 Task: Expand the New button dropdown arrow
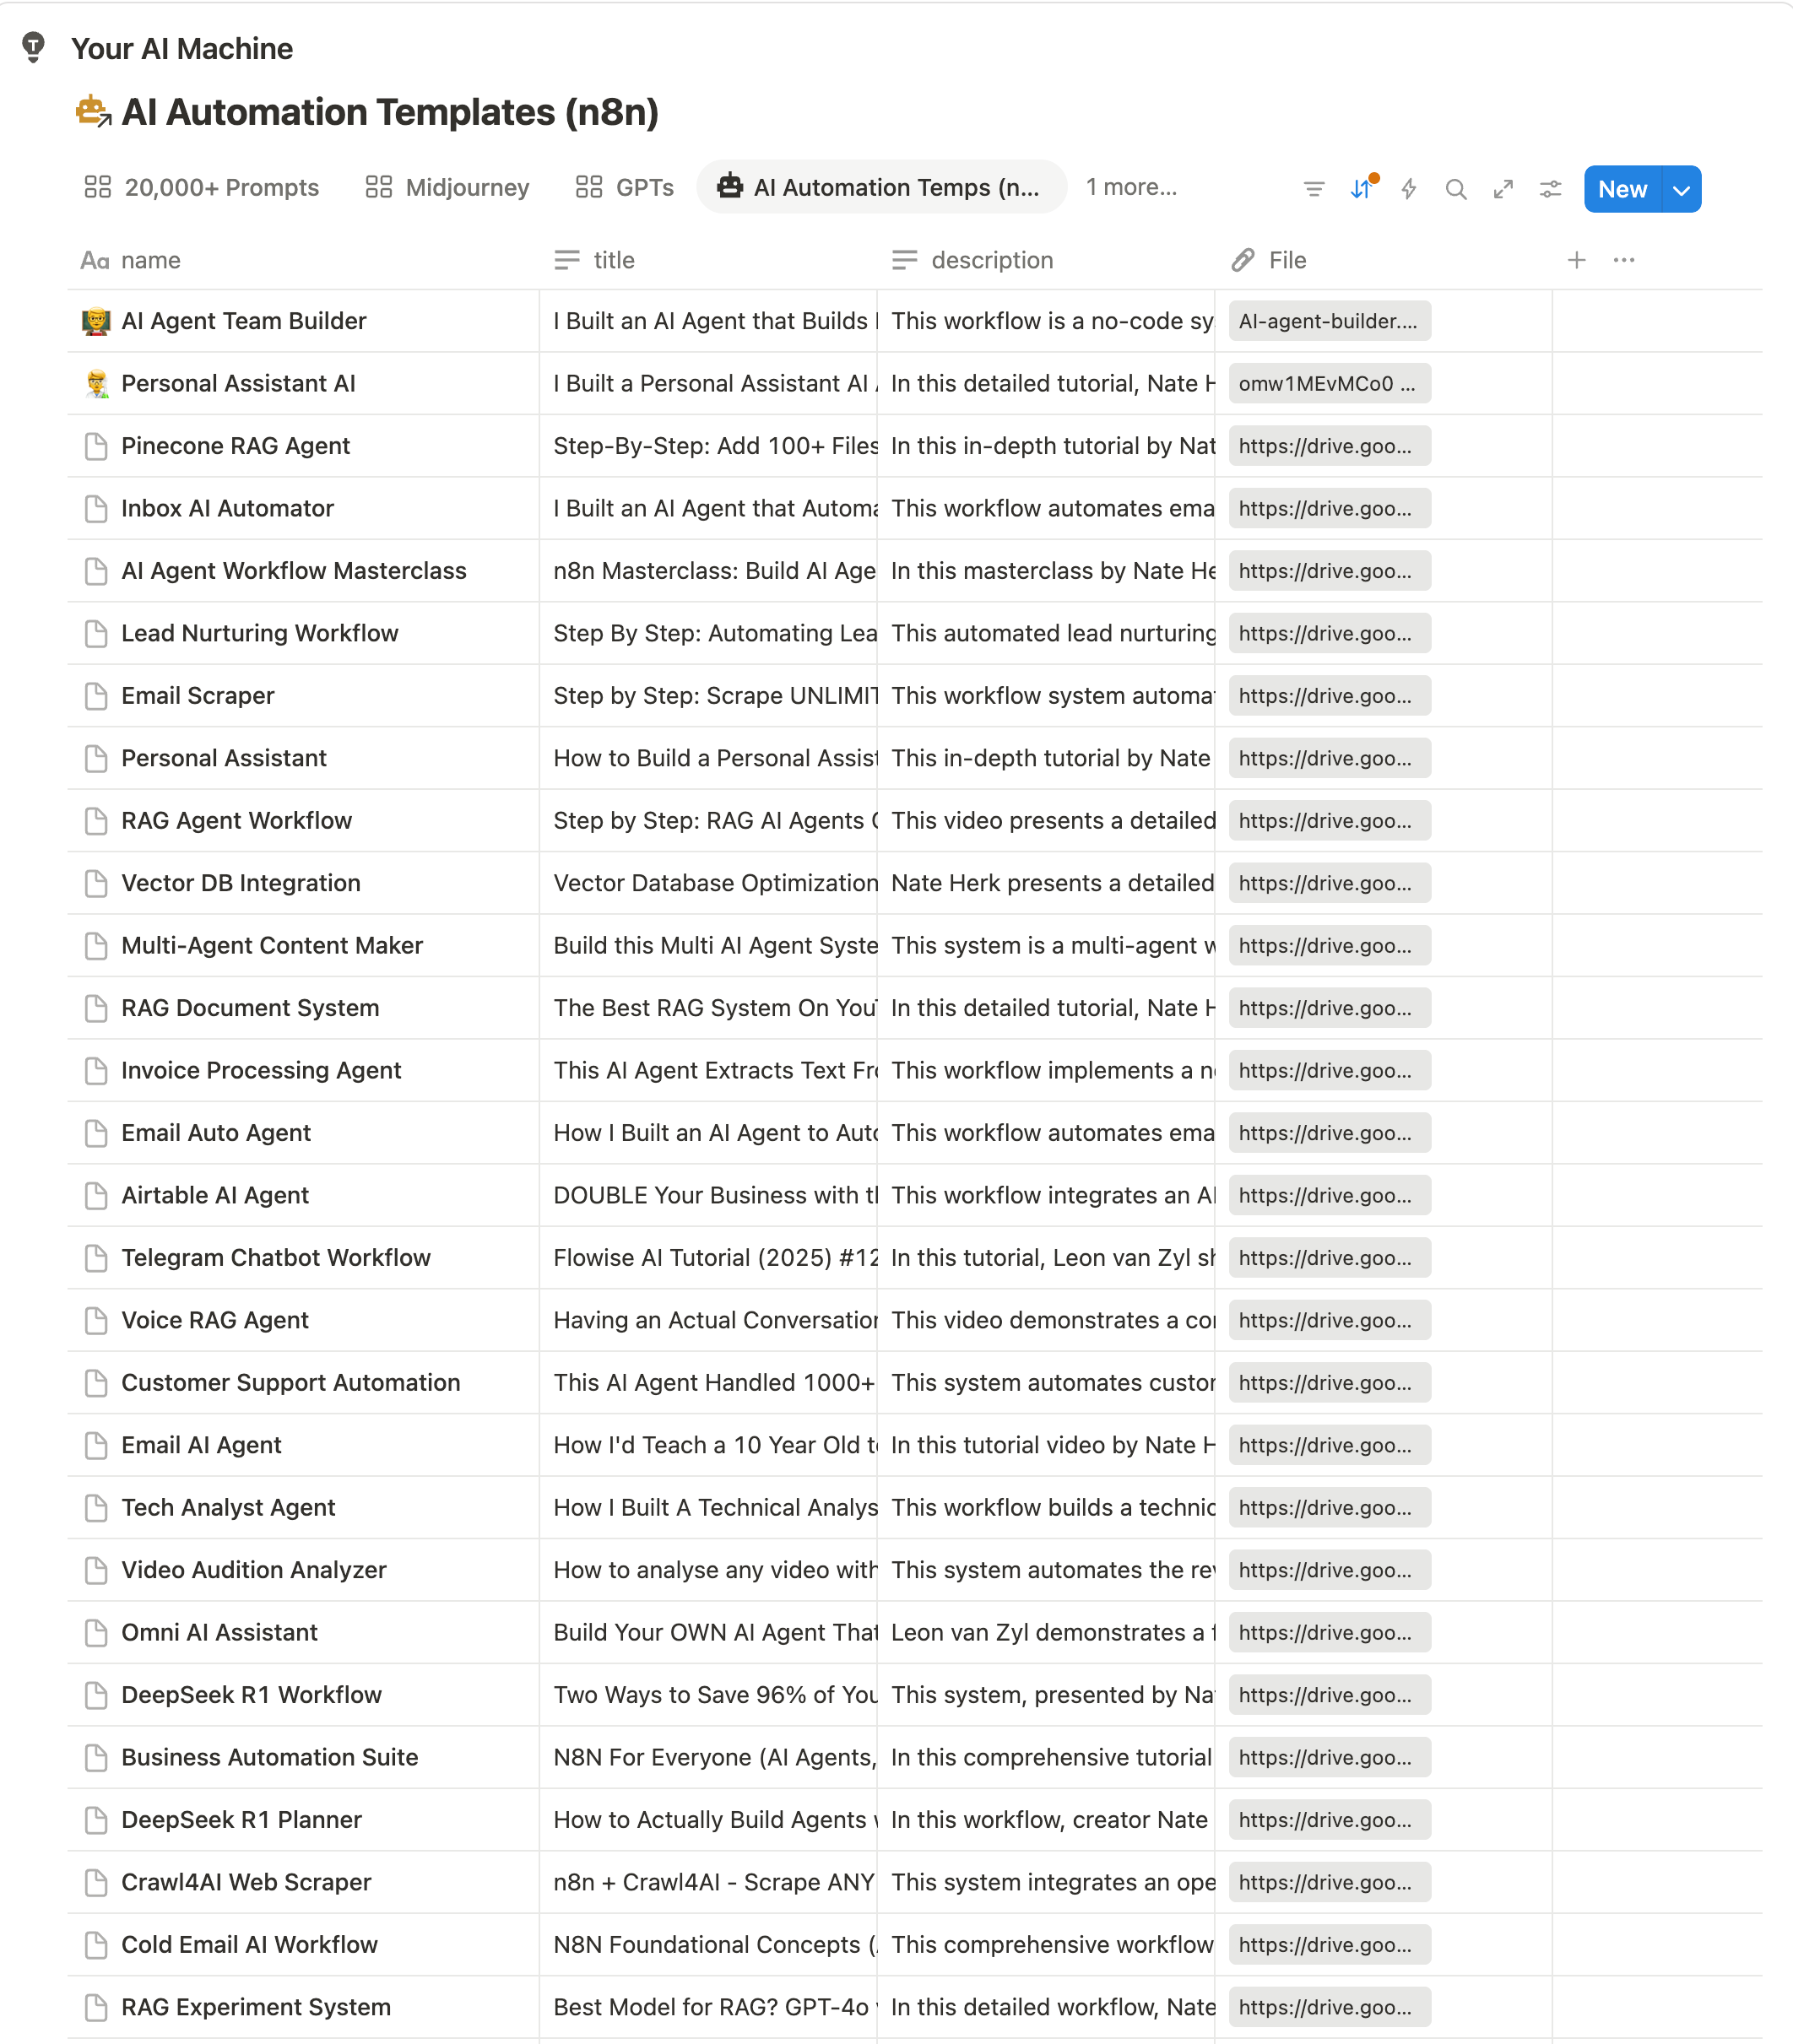[1682, 189]
